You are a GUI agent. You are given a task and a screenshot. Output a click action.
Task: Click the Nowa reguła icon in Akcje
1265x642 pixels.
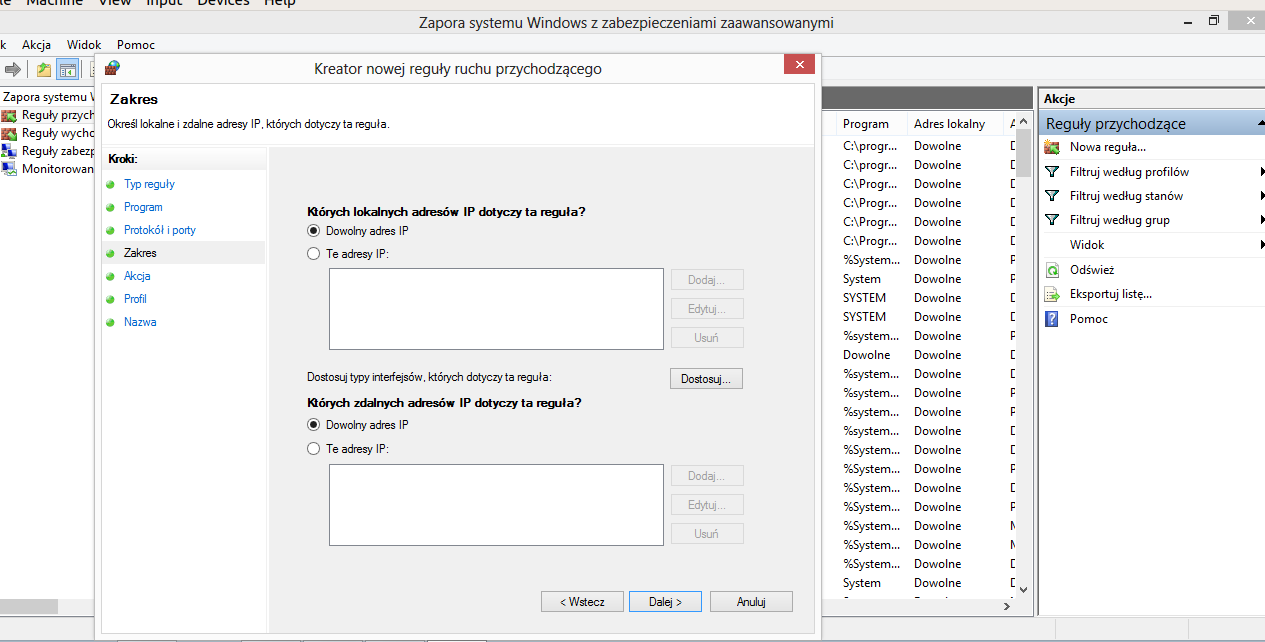[1051, 147]
